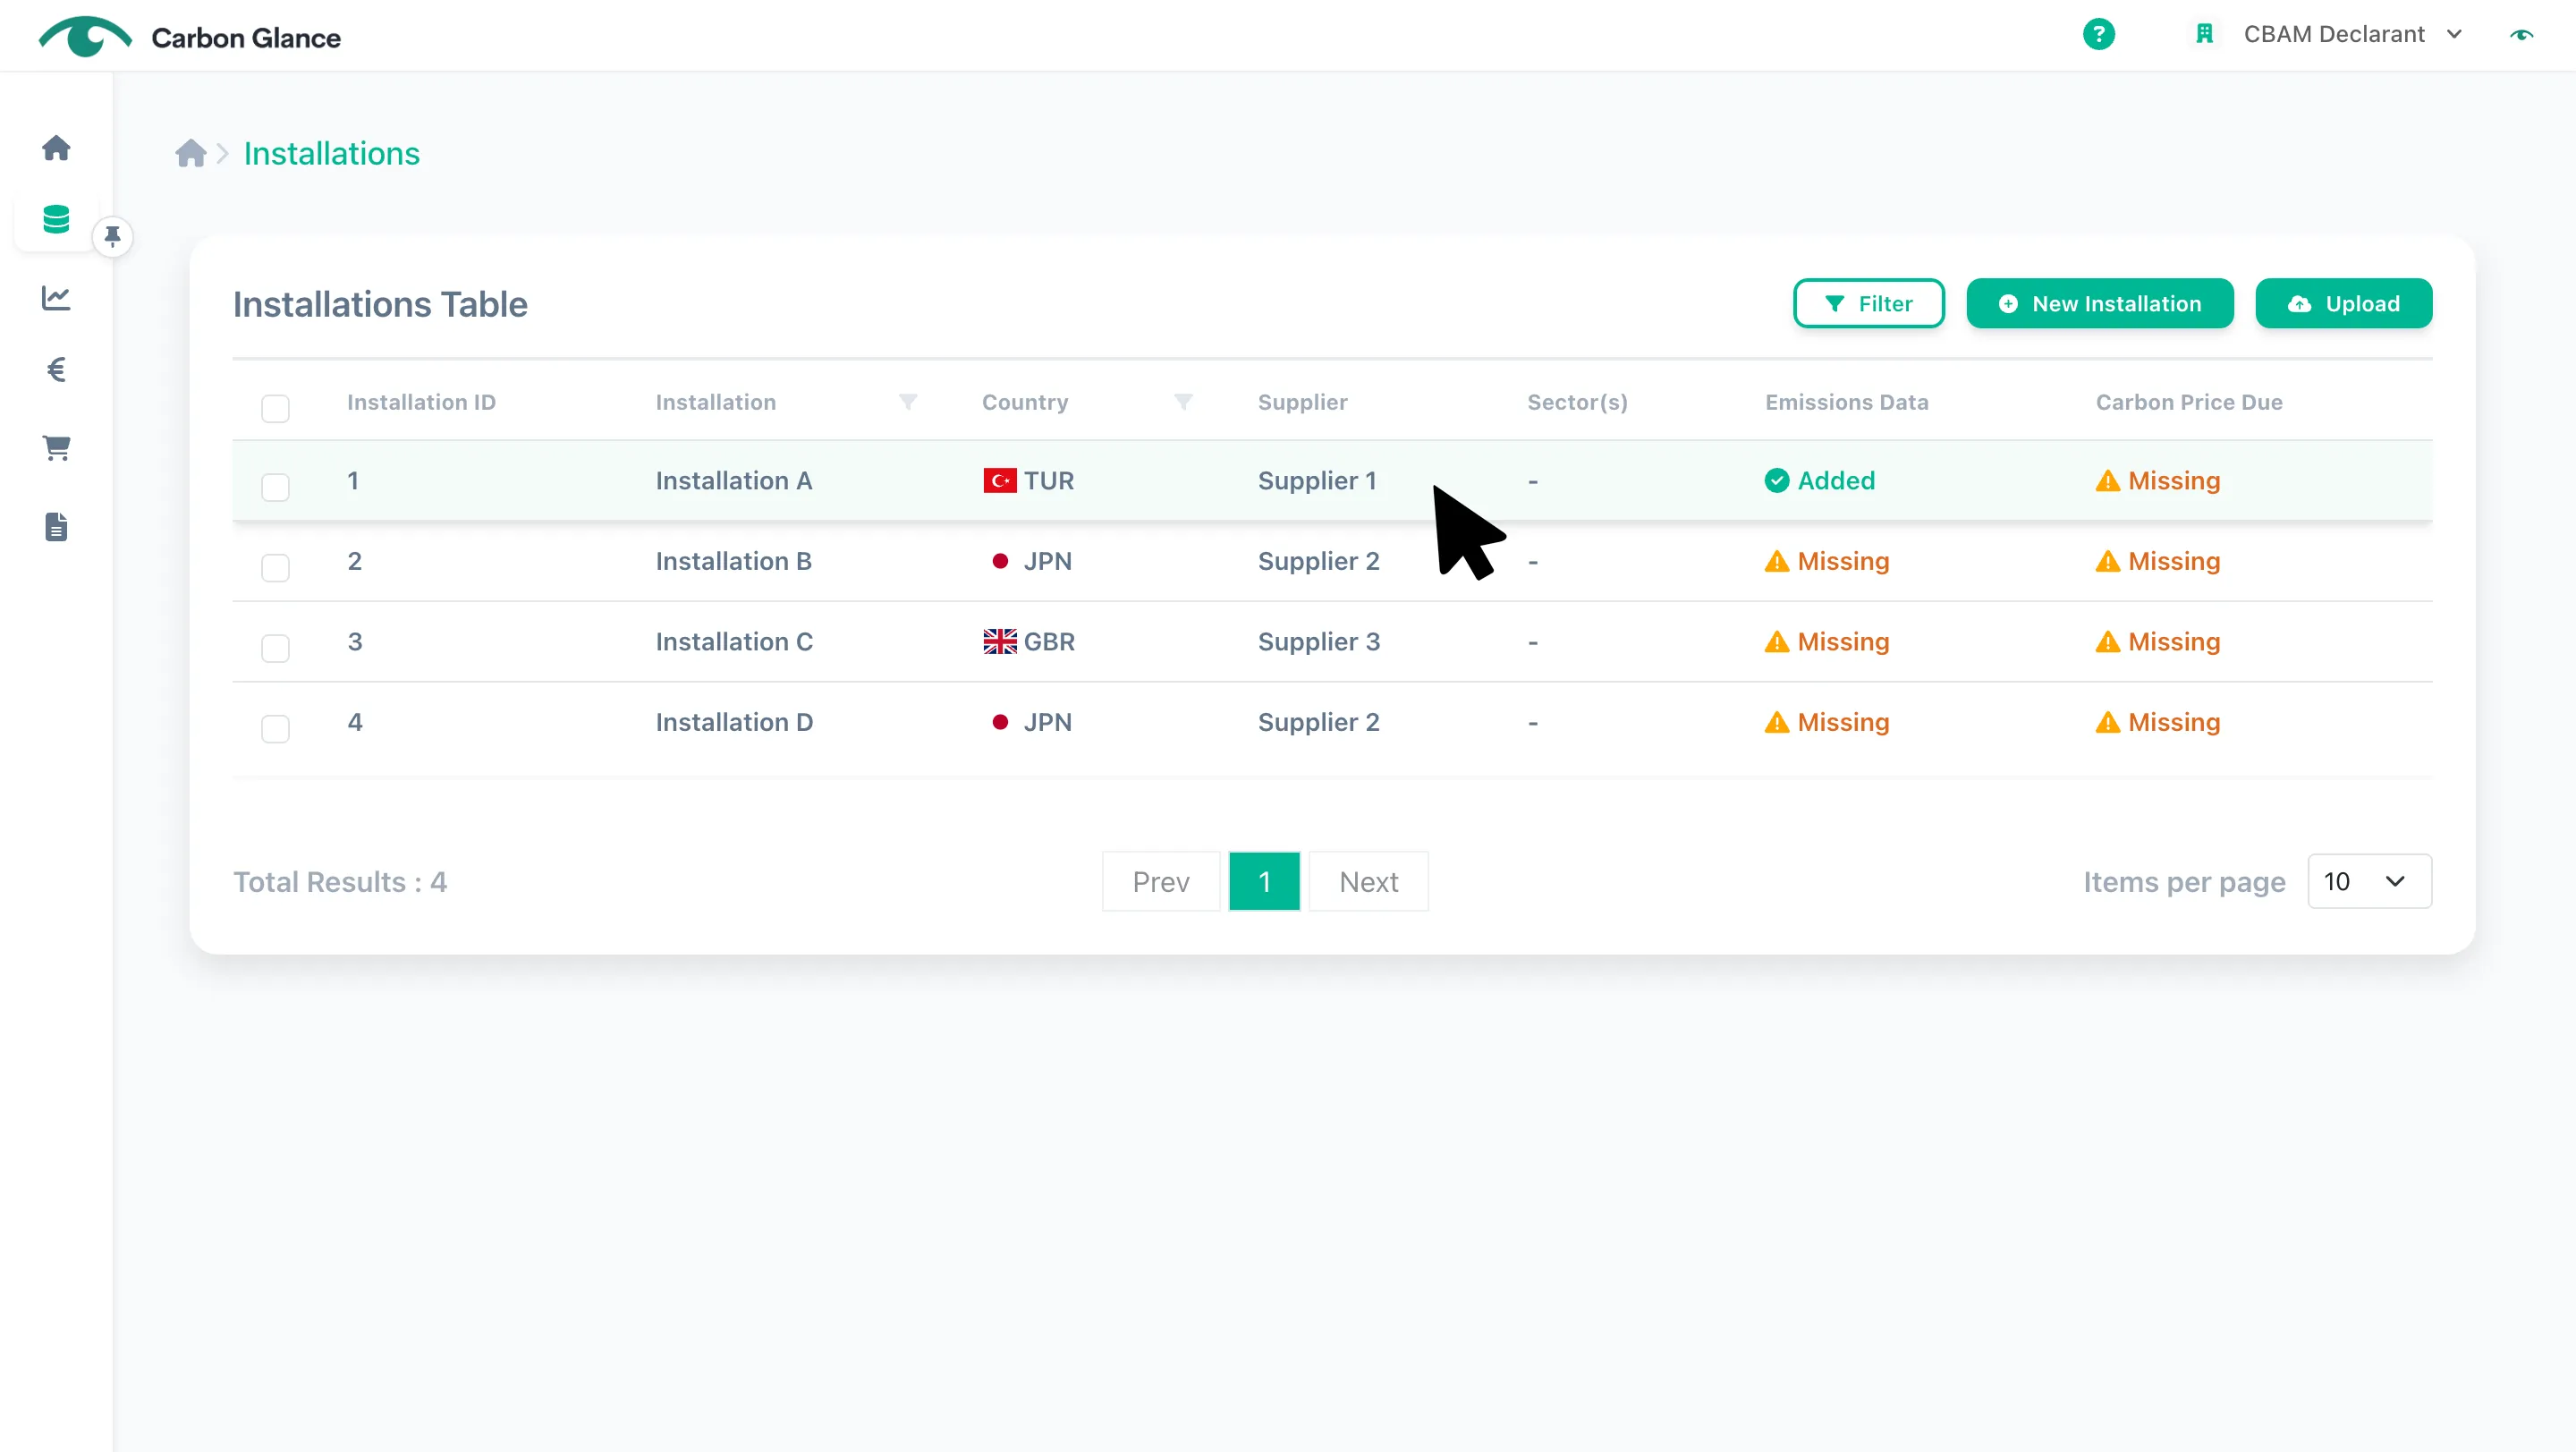The width and height of the screenshot is (2576, 1452).
Task: Click the Supplier 1 cell
Action: pos(1317,481)
